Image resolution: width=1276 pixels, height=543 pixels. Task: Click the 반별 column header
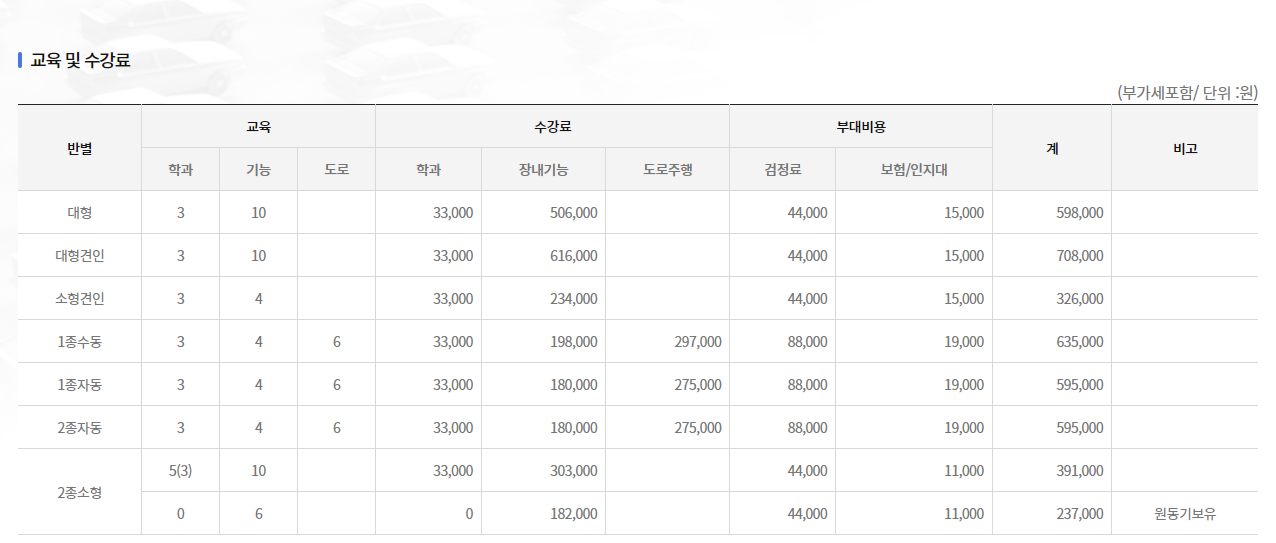[79, 148]
